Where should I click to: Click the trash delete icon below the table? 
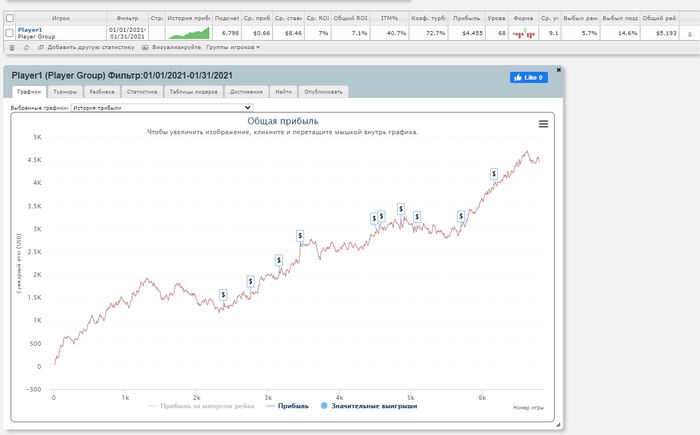point(12,47)
